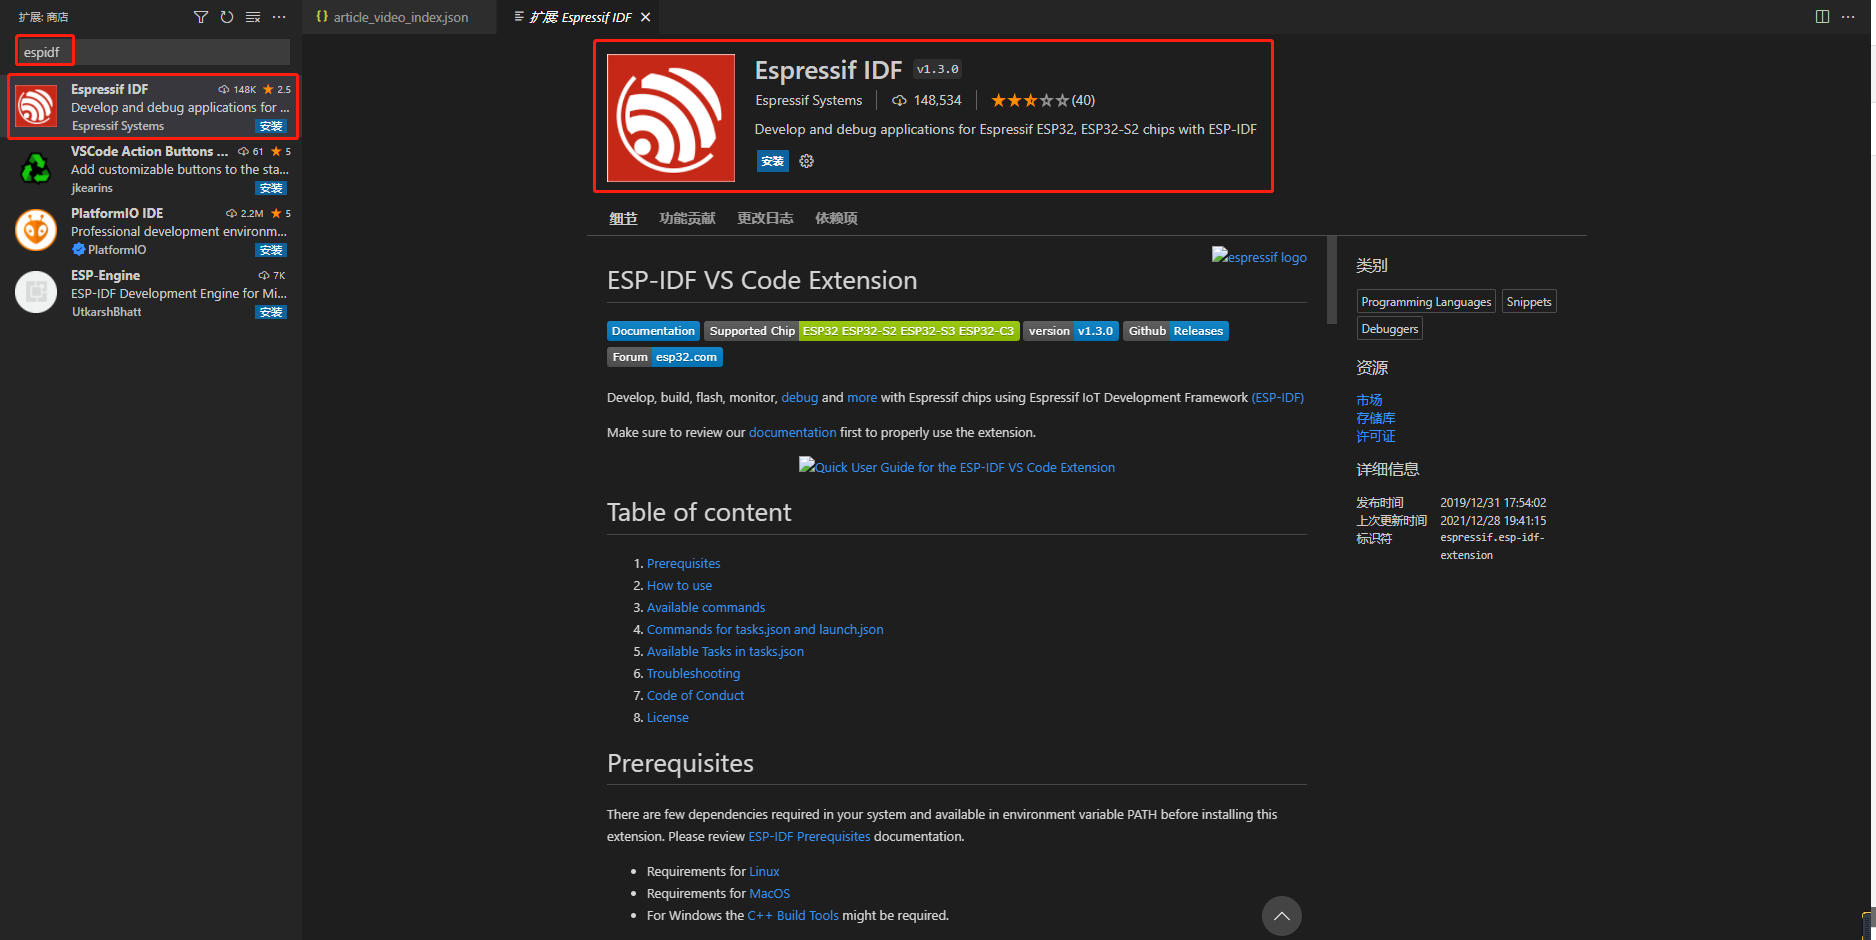Screen dimensions: 1876x940
Task: Open the 许可证 license resource link
Action: 1375,436
